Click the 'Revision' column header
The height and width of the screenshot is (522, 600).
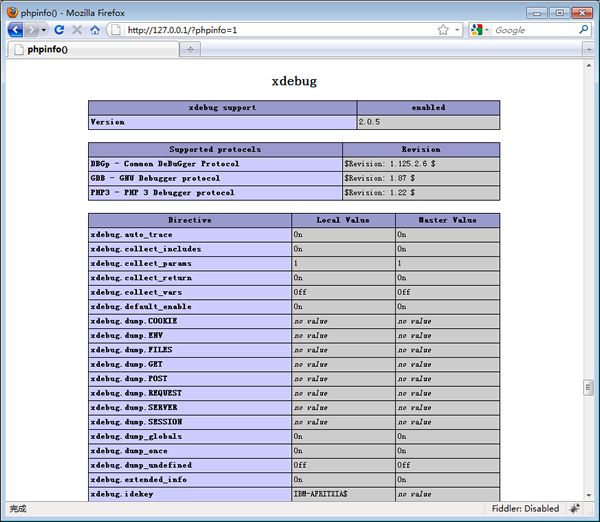click(421, 149)
